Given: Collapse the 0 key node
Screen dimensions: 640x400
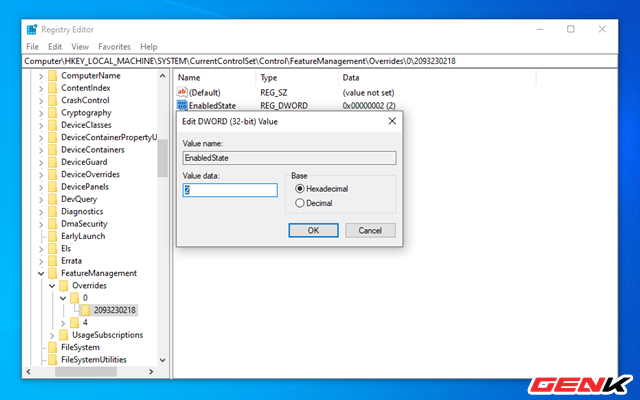Looking at the screenshot, I should pos(63,298).
